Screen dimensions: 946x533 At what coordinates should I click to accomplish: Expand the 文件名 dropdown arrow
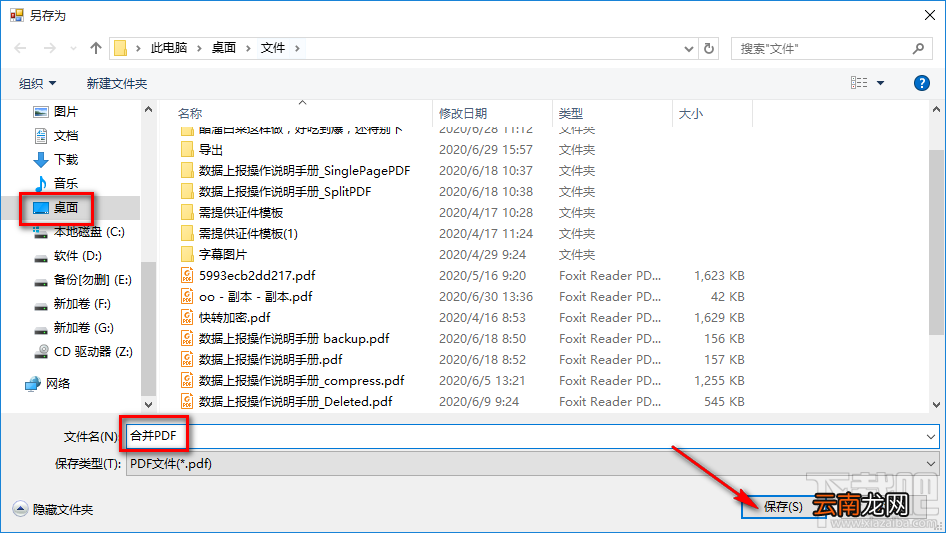point(930,436)
